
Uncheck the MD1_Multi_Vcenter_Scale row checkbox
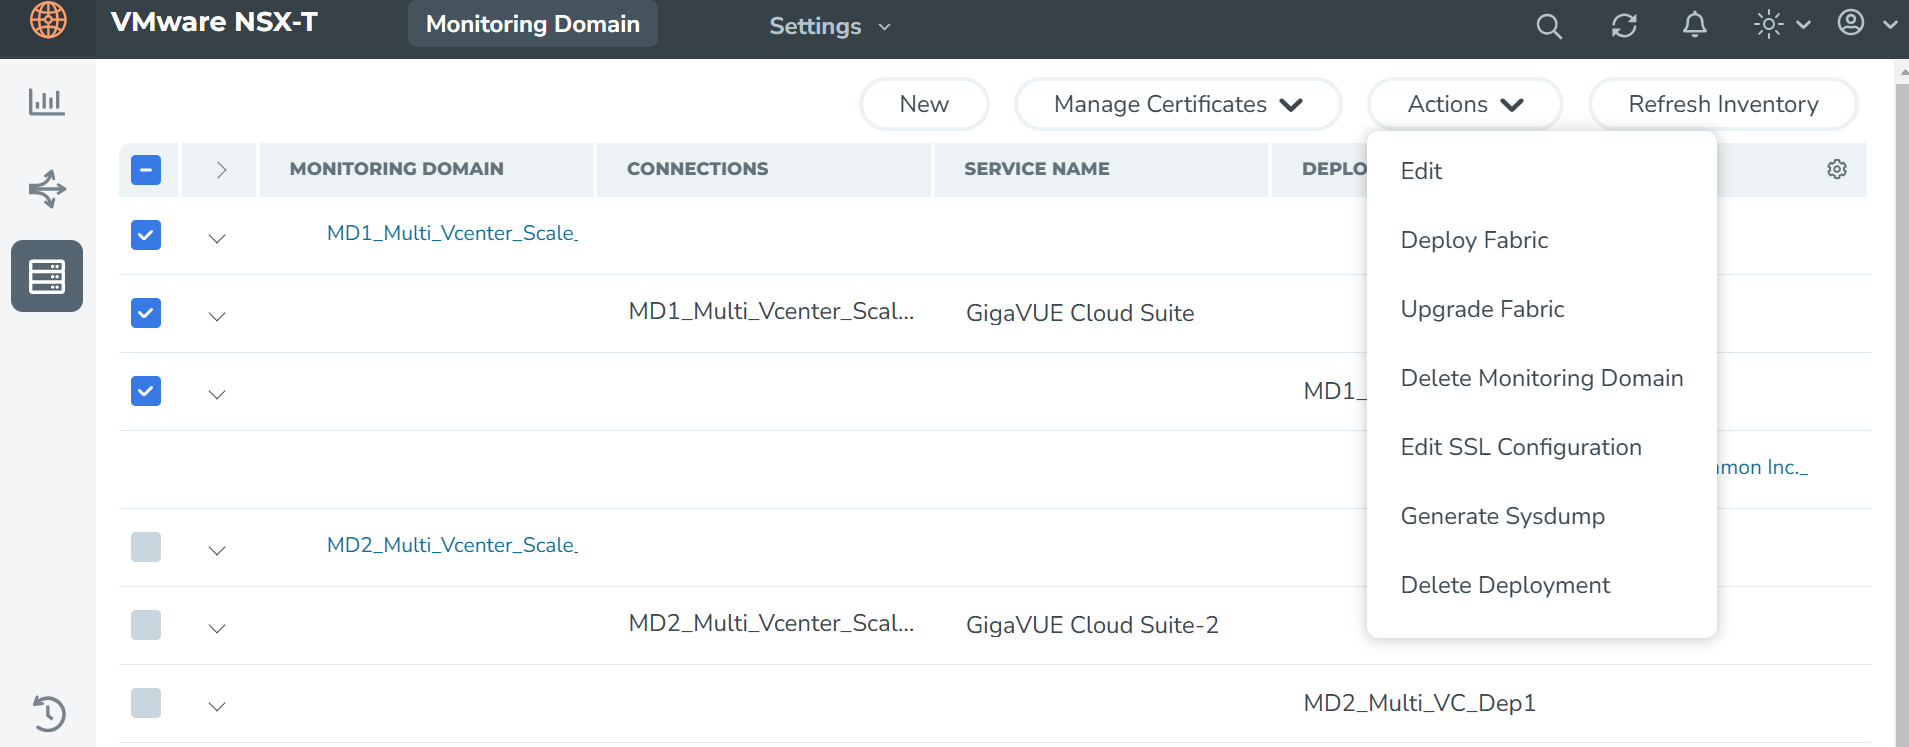point(146,235)
